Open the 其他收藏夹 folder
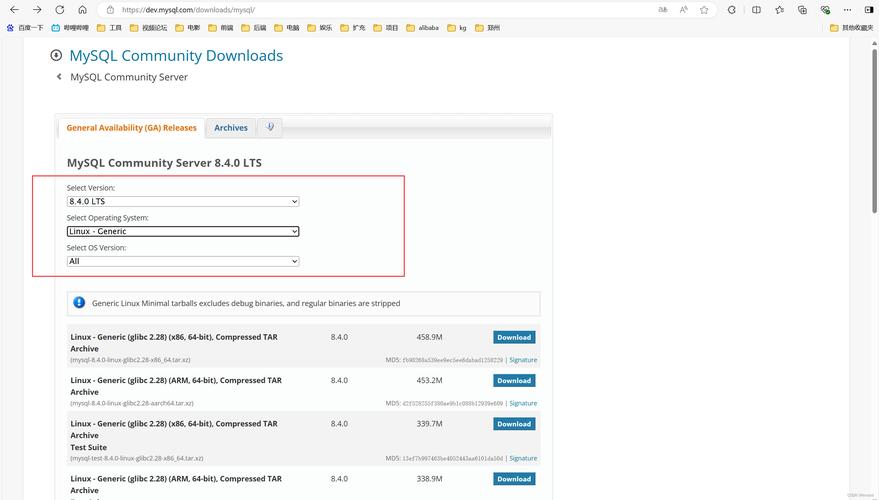 point(852,27)
